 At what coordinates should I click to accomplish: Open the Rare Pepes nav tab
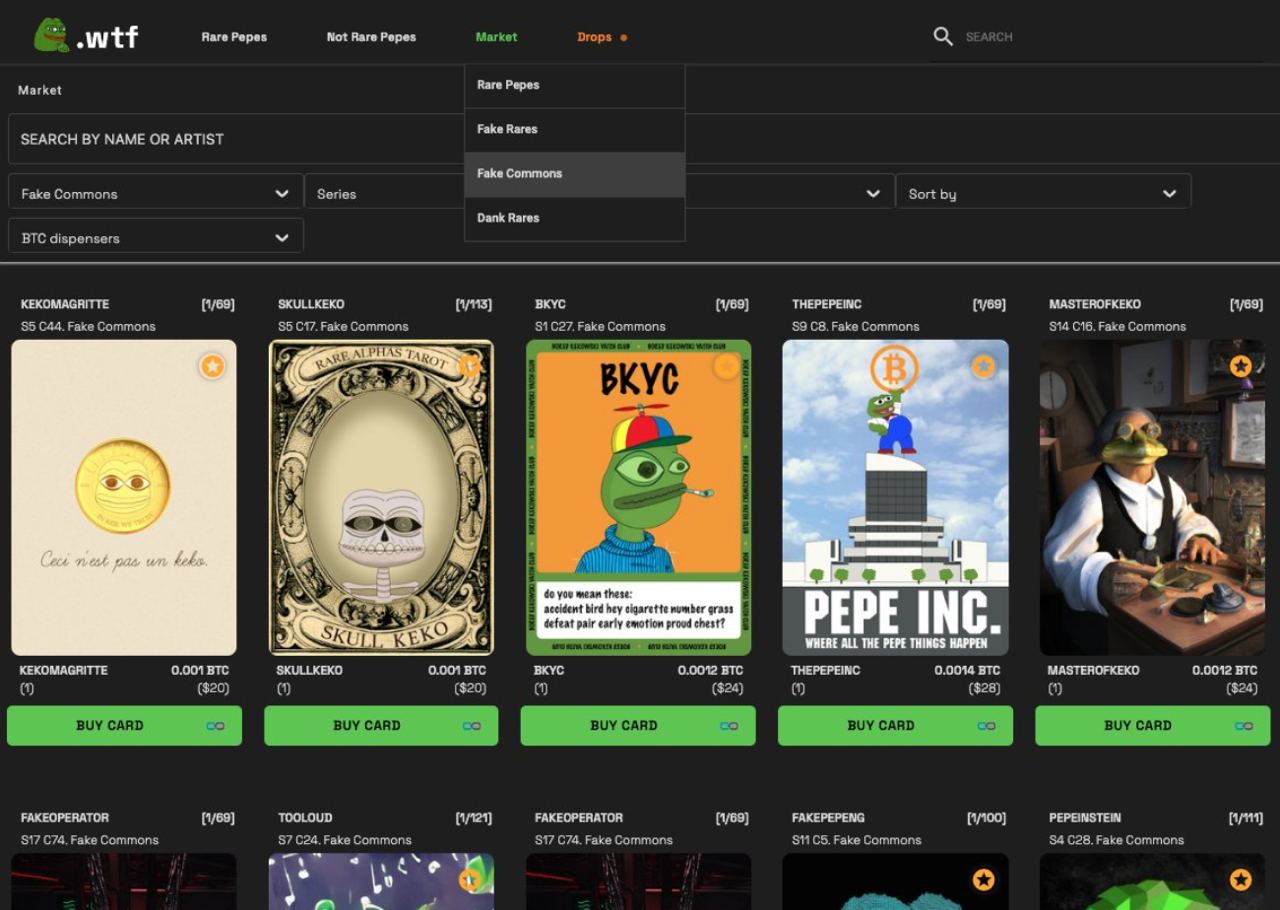pyautogui.click(x=234, y=37)
